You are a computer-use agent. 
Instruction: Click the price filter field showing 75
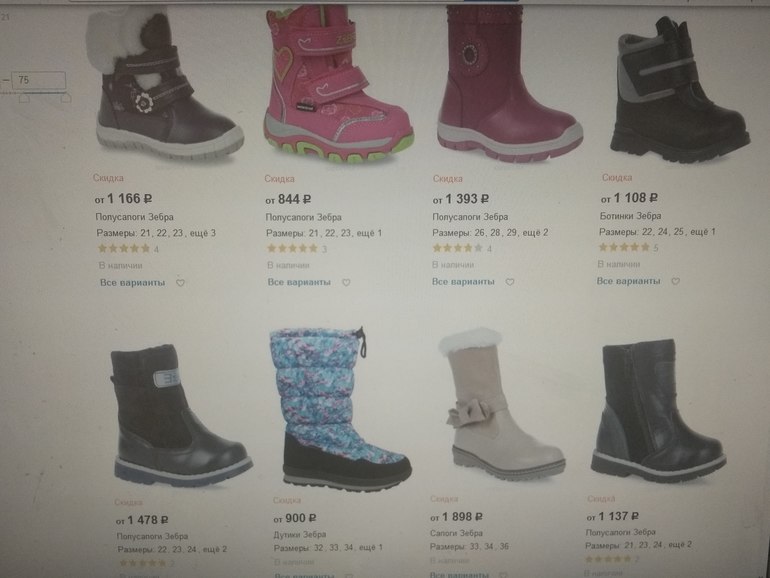(38, 80)
